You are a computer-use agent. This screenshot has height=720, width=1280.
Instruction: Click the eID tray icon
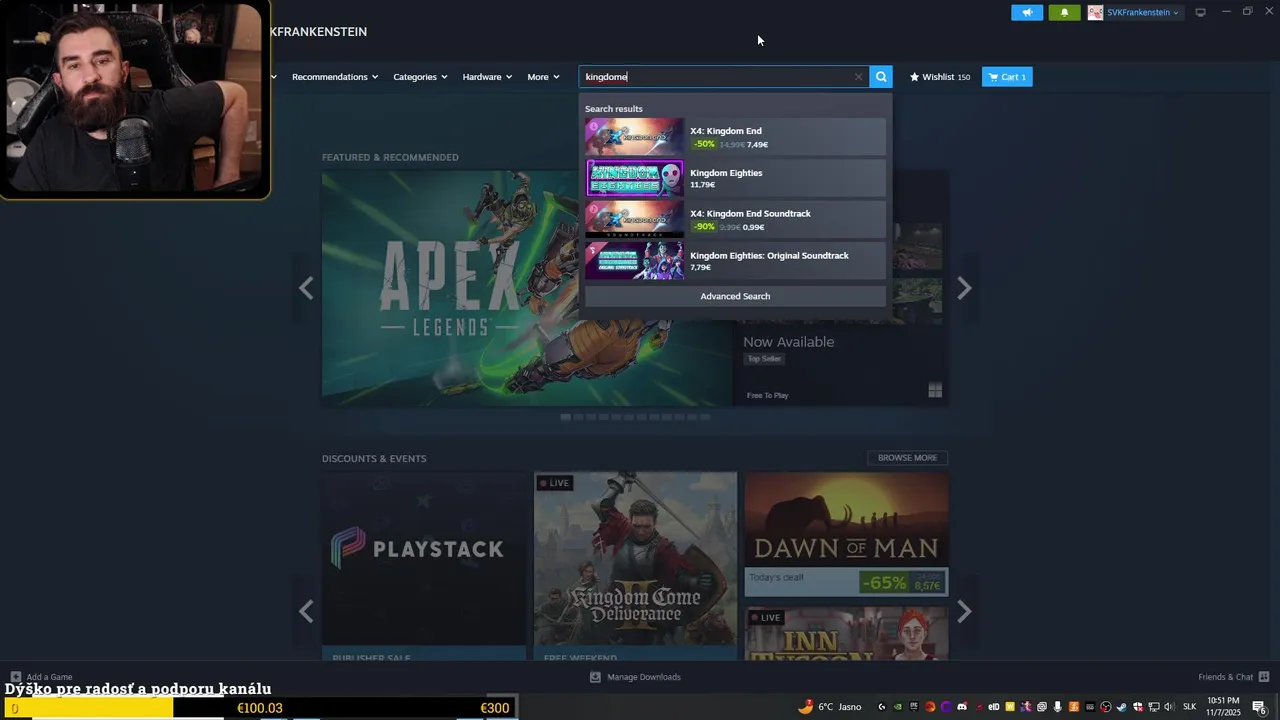tap(994, 707)
